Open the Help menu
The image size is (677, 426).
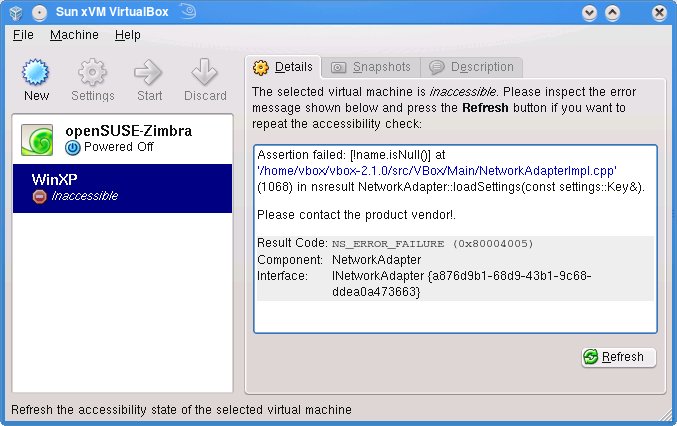click(128, 35)
